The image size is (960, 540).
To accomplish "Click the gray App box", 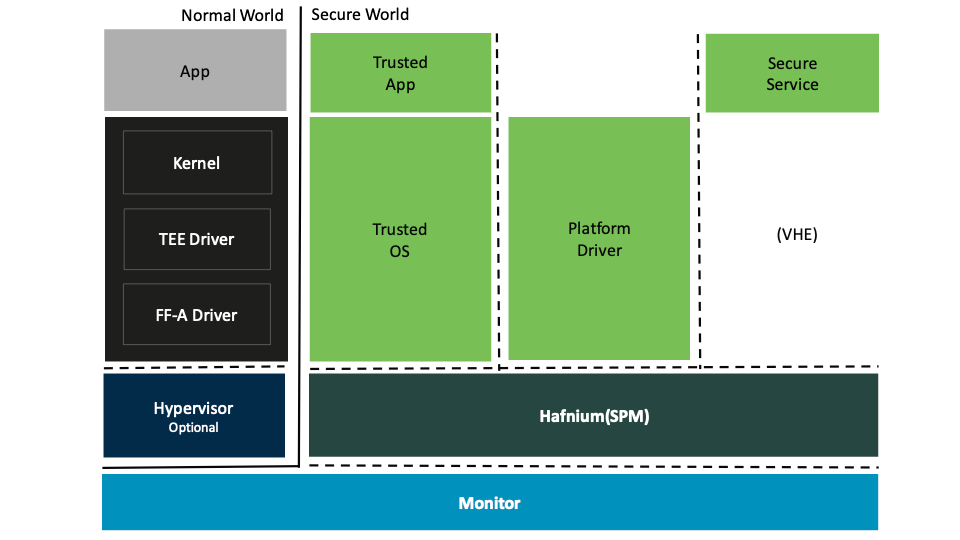I will [x=195, y=71].
